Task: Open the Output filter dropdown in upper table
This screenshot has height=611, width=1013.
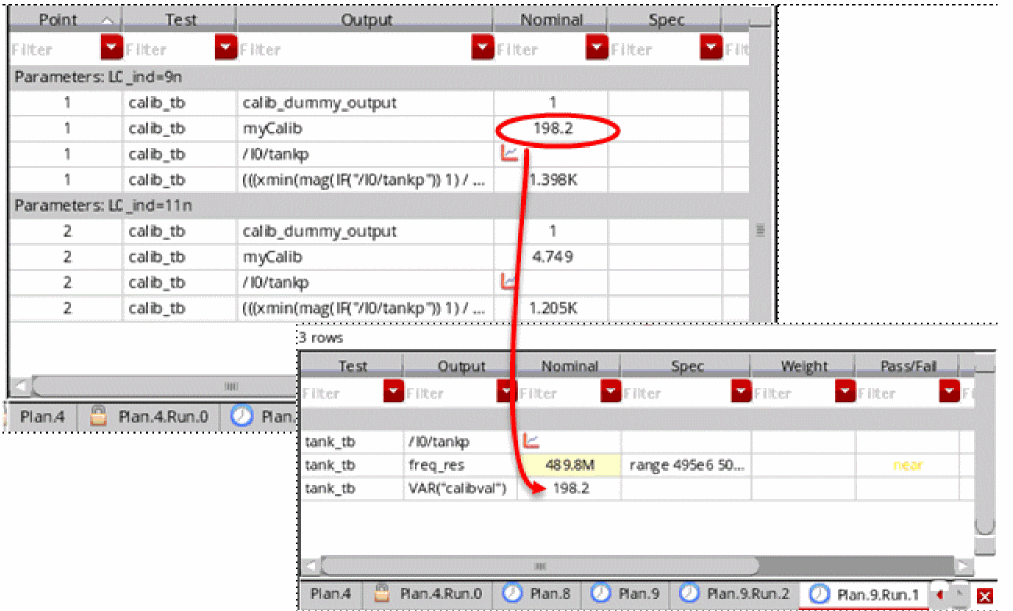Action: click(482, 47)
